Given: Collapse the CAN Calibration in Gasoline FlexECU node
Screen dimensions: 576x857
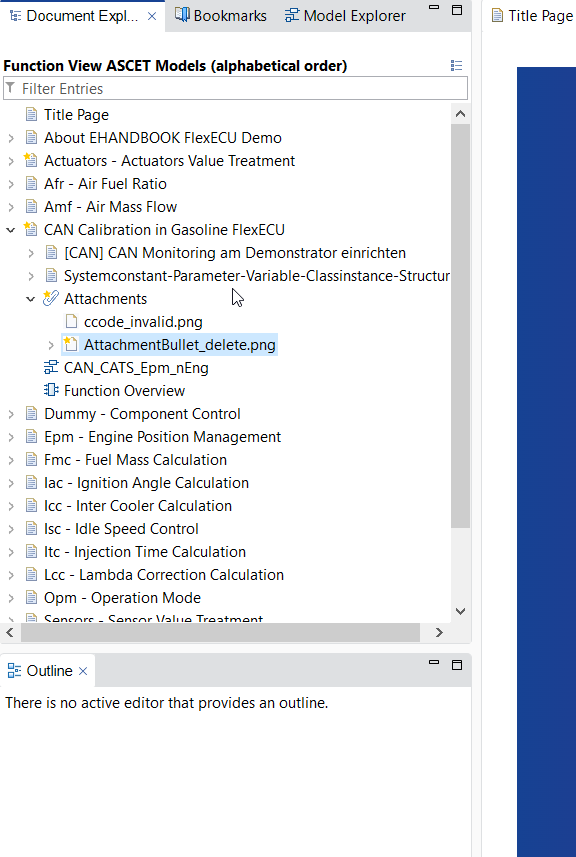Looking at the screenshot, I should [10, 230].
